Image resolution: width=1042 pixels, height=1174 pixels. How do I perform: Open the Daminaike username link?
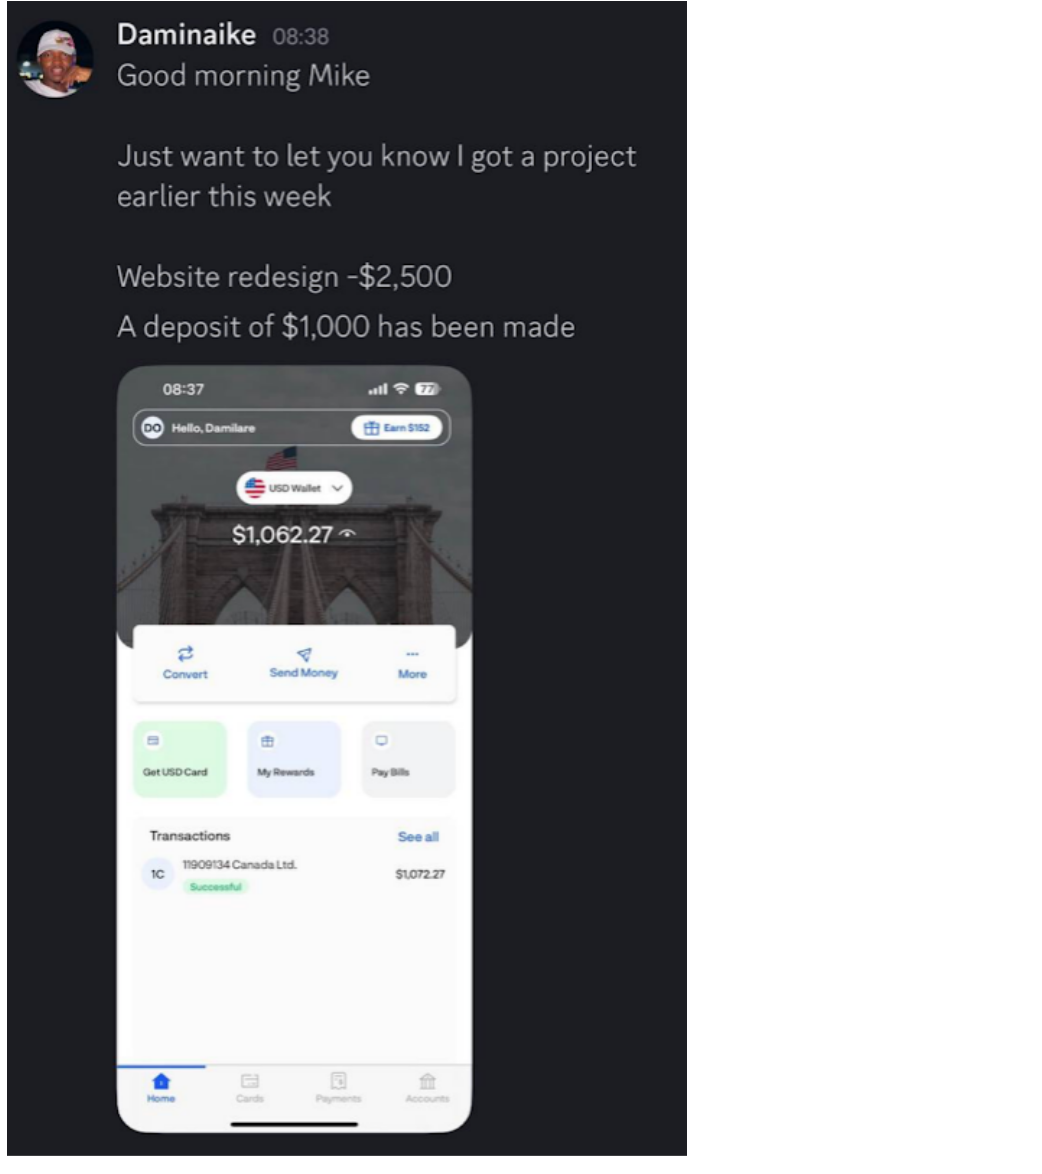coord(186,34)
